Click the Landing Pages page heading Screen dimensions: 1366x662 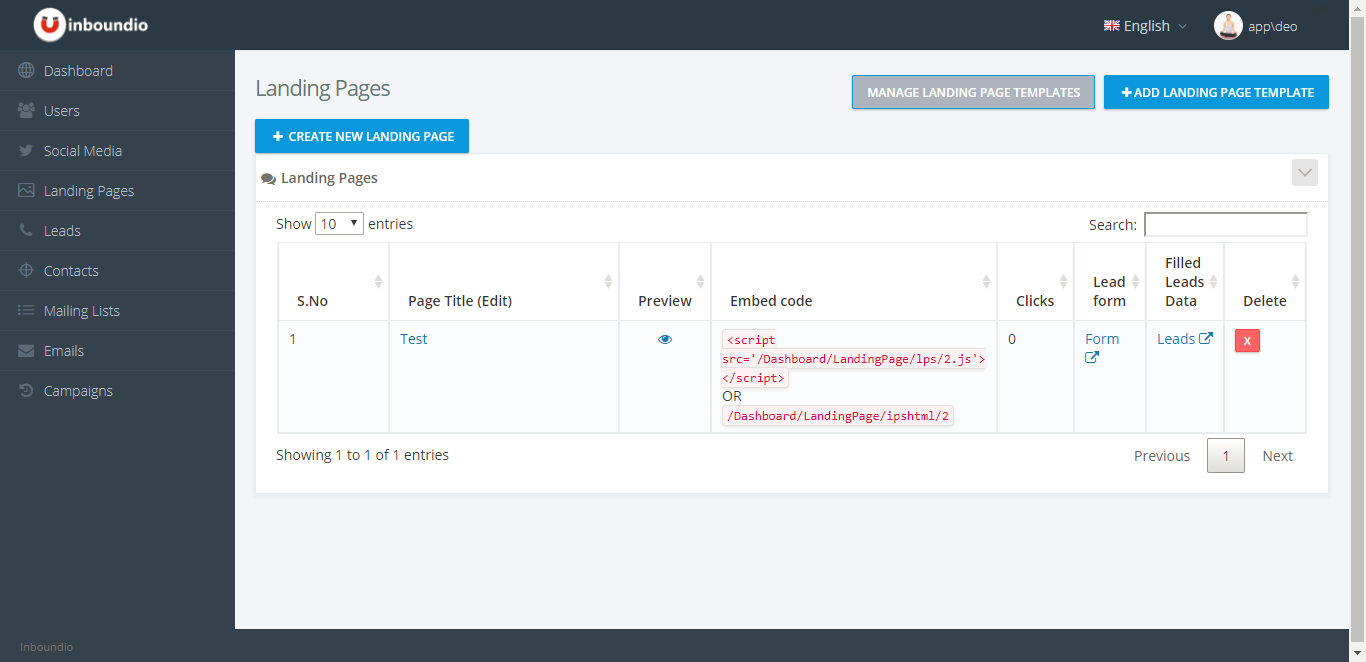point(322,88)
